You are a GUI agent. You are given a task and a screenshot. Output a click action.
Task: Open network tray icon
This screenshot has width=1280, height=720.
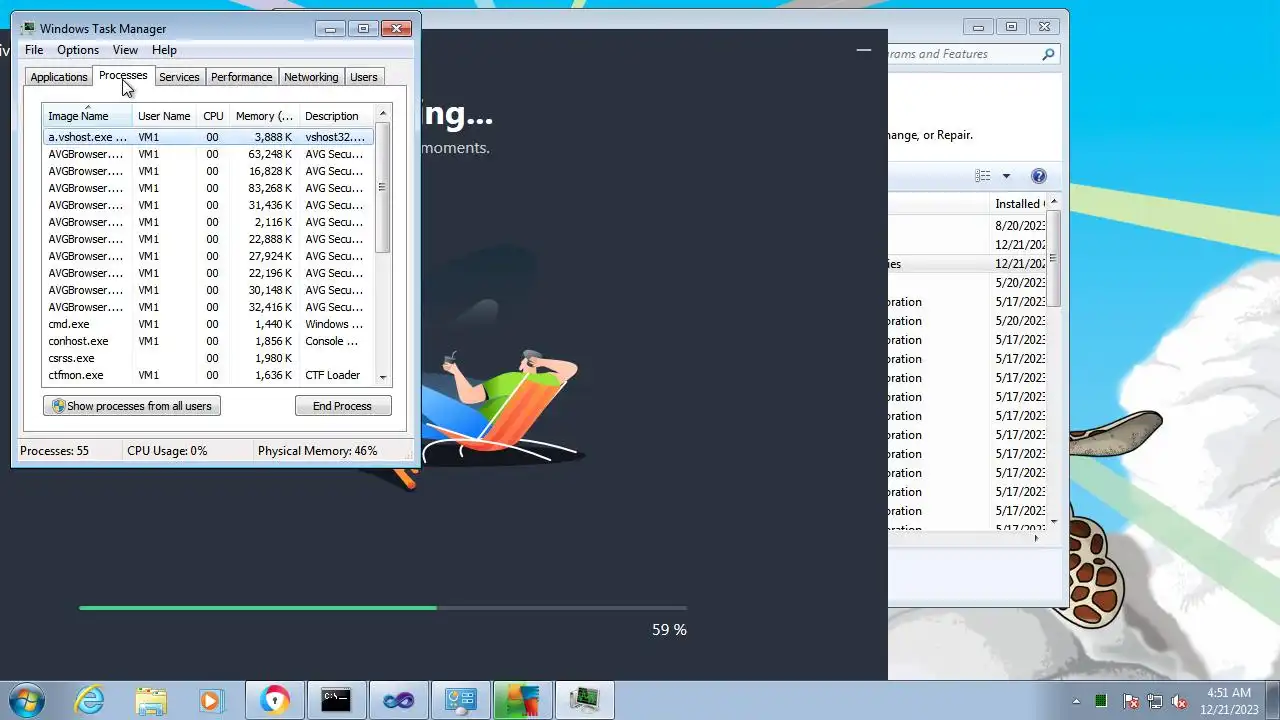point(1155,701)
